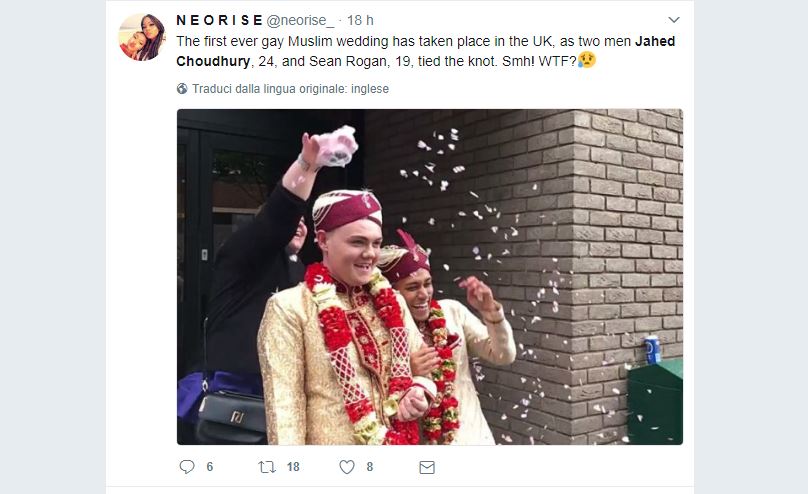Click the like count 8
The height and width of the screenshot is (494, 808).
[370, 467]
